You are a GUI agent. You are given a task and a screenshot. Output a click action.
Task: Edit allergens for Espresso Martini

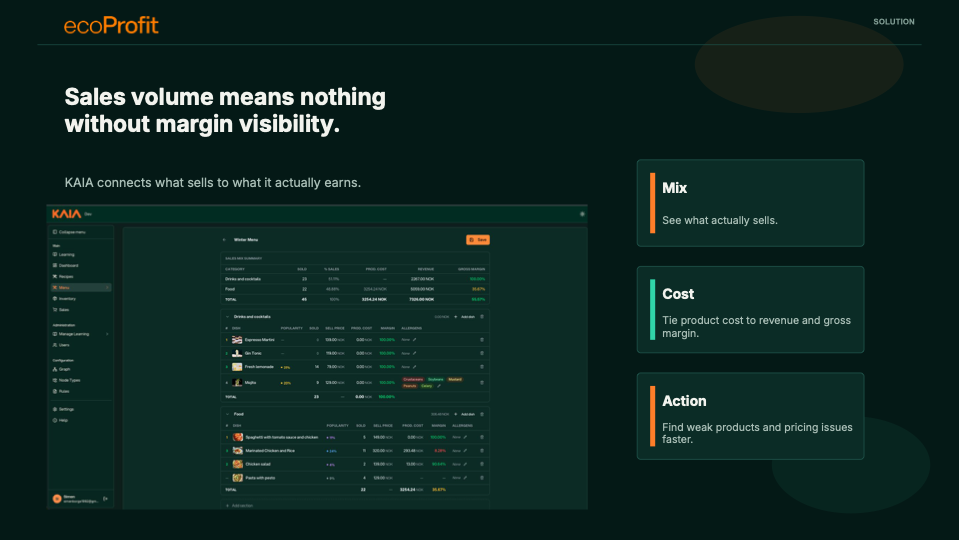pyautogui.click(x=414, y=339)
